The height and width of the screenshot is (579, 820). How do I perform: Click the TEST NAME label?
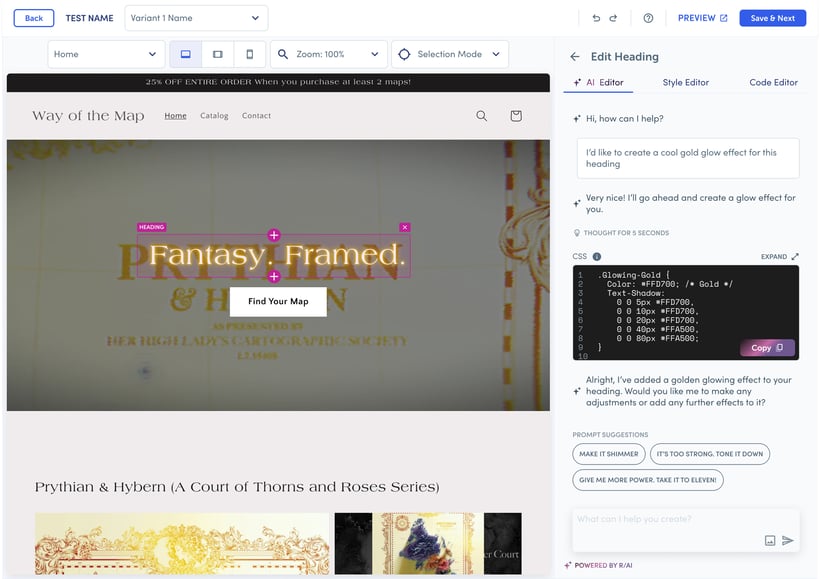coord(89,18)
